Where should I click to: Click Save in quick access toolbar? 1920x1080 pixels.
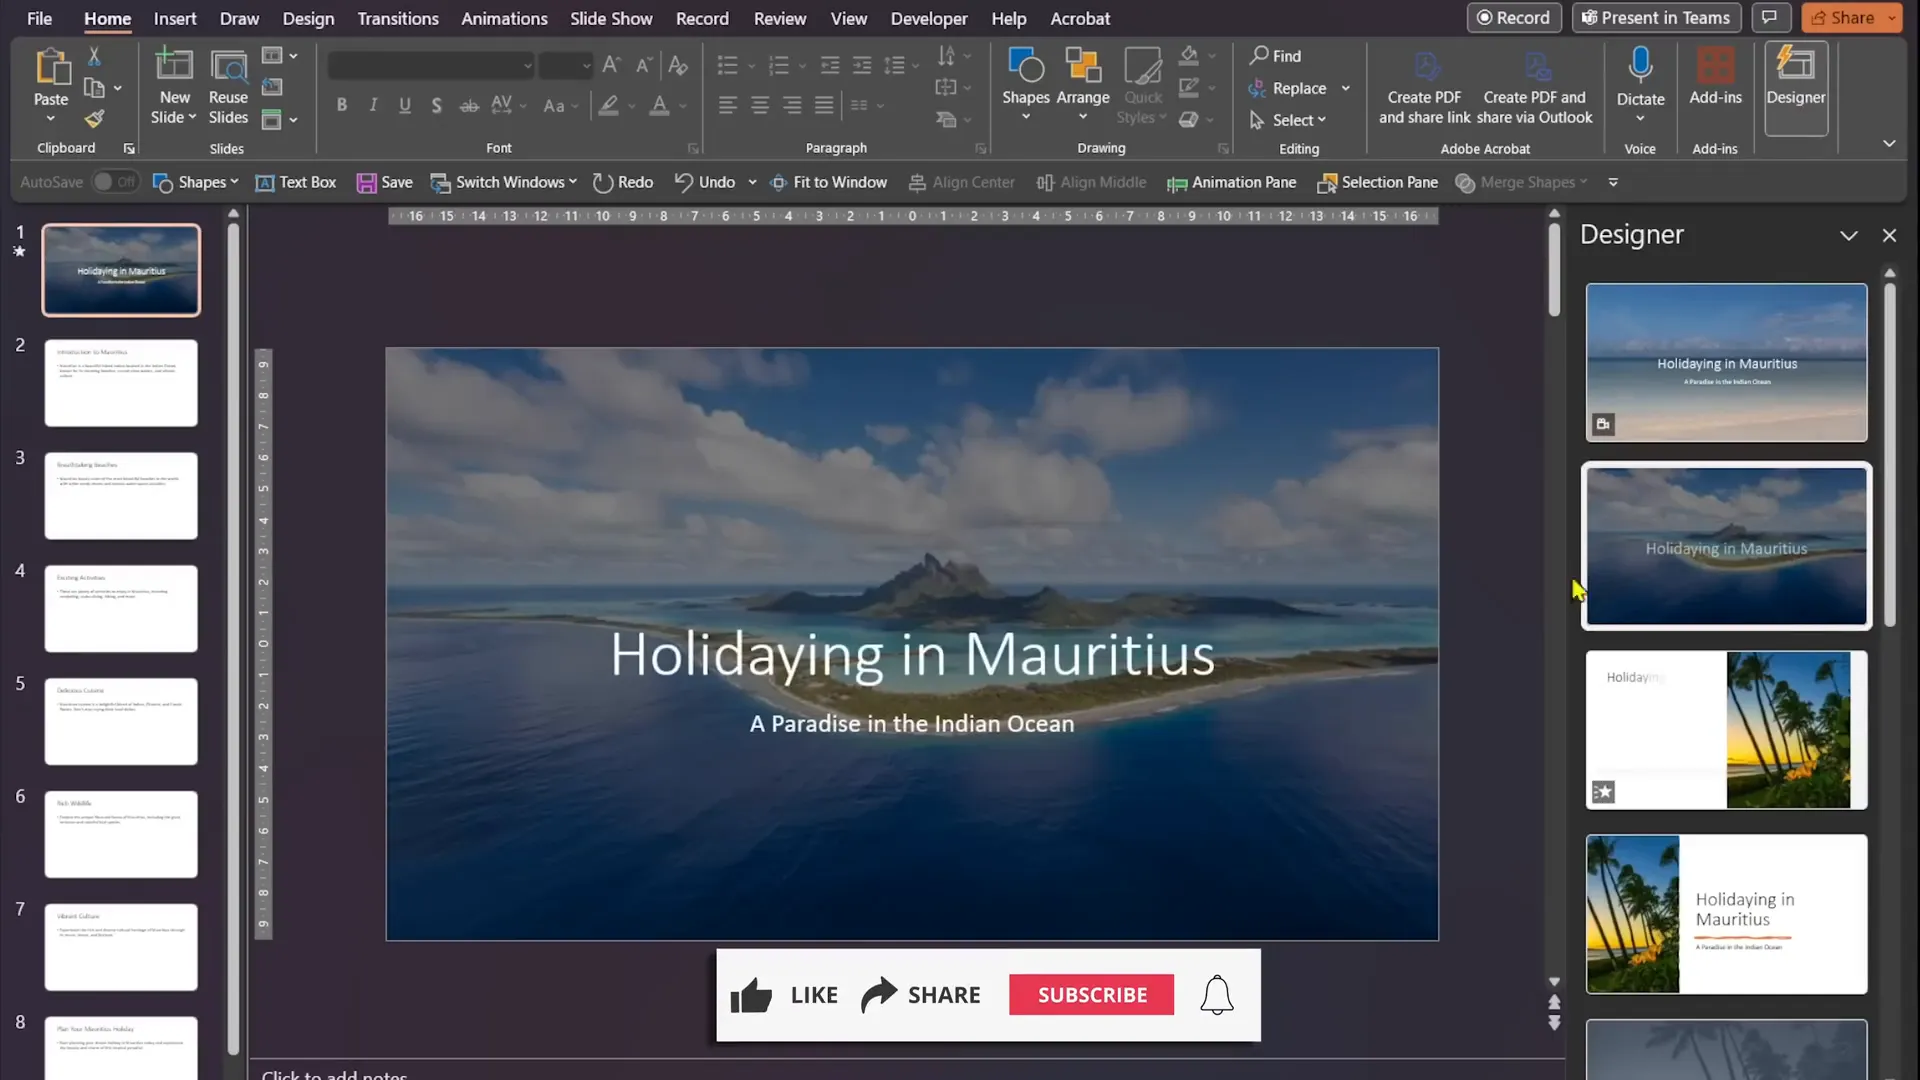point(385,182)
